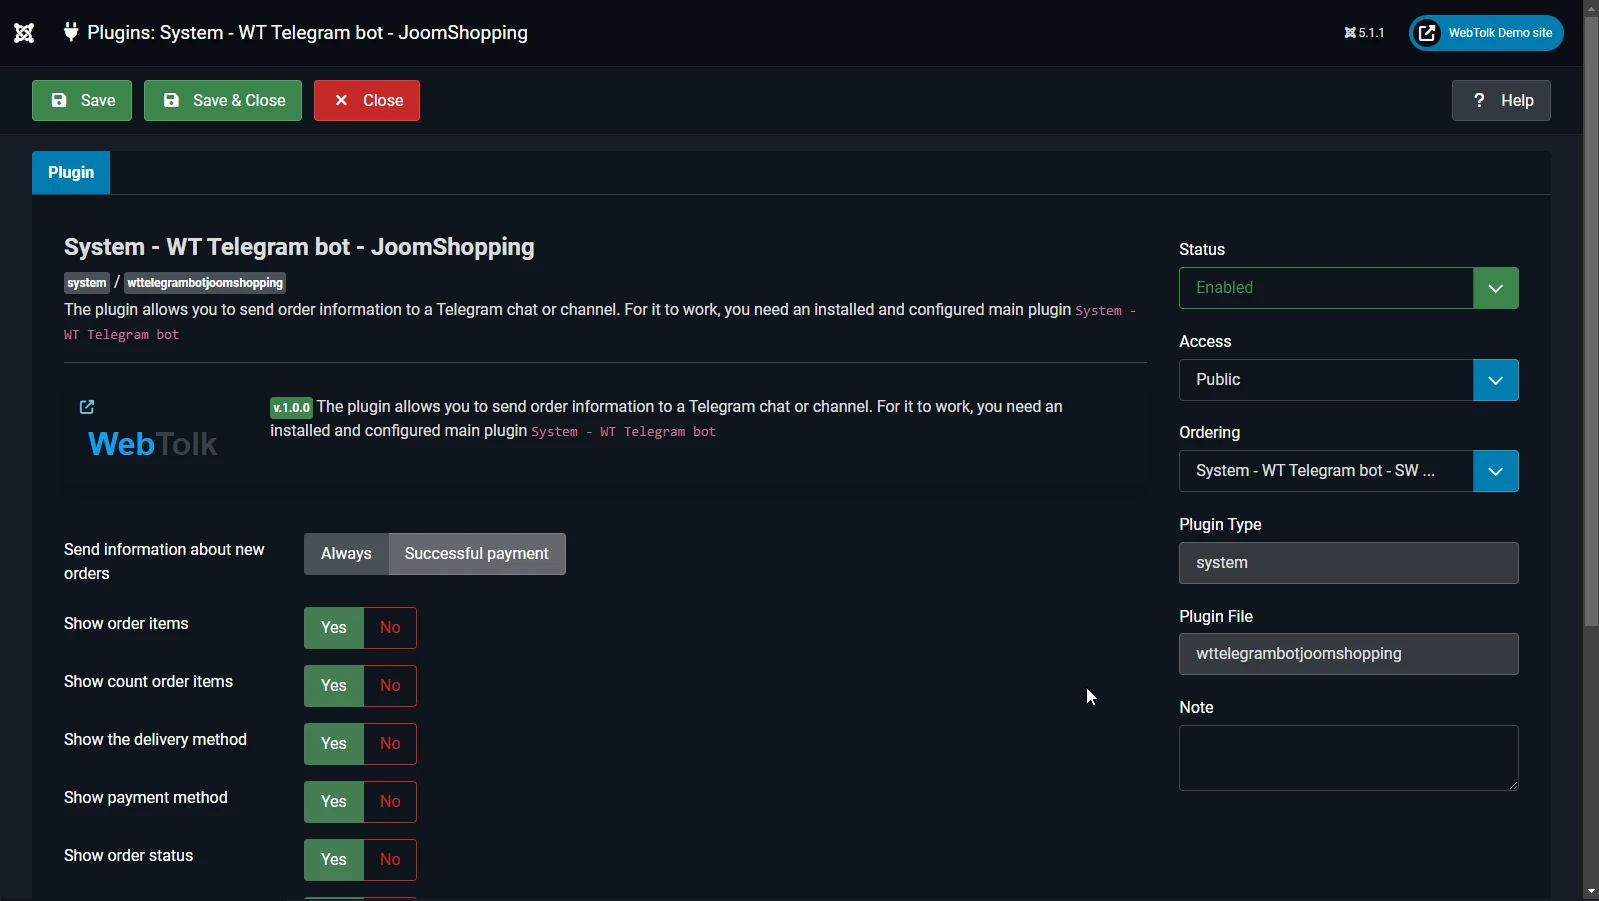The width and height of the screenshot is (1599, 901).
Task: Click the plug icon beside the page title
Action: coord(71,32)
